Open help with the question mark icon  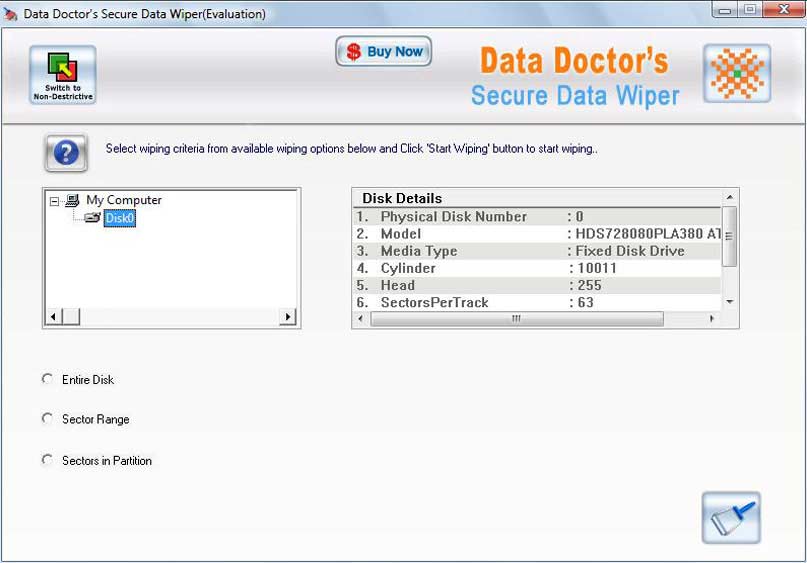pos(66,152)
